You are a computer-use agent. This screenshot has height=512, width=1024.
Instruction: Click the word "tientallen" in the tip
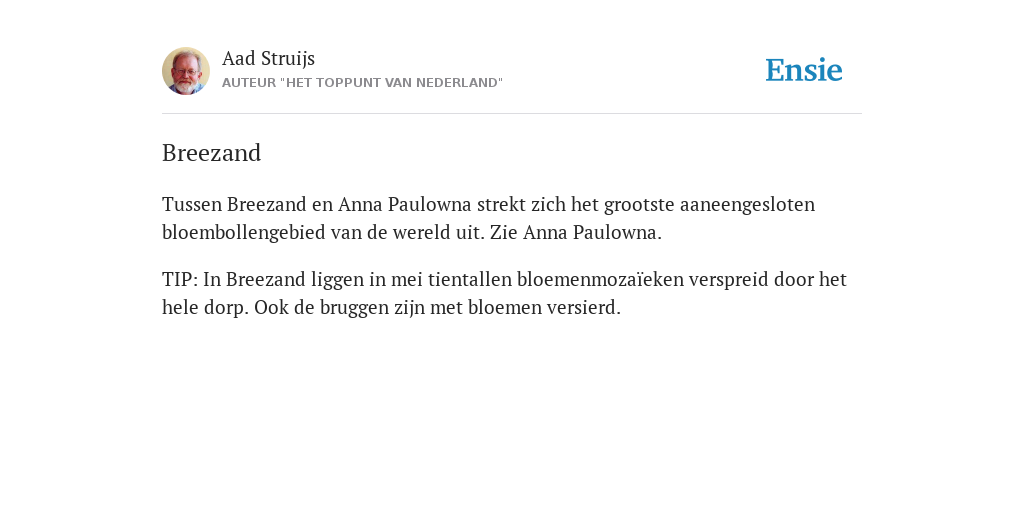(x=470, y=280)
